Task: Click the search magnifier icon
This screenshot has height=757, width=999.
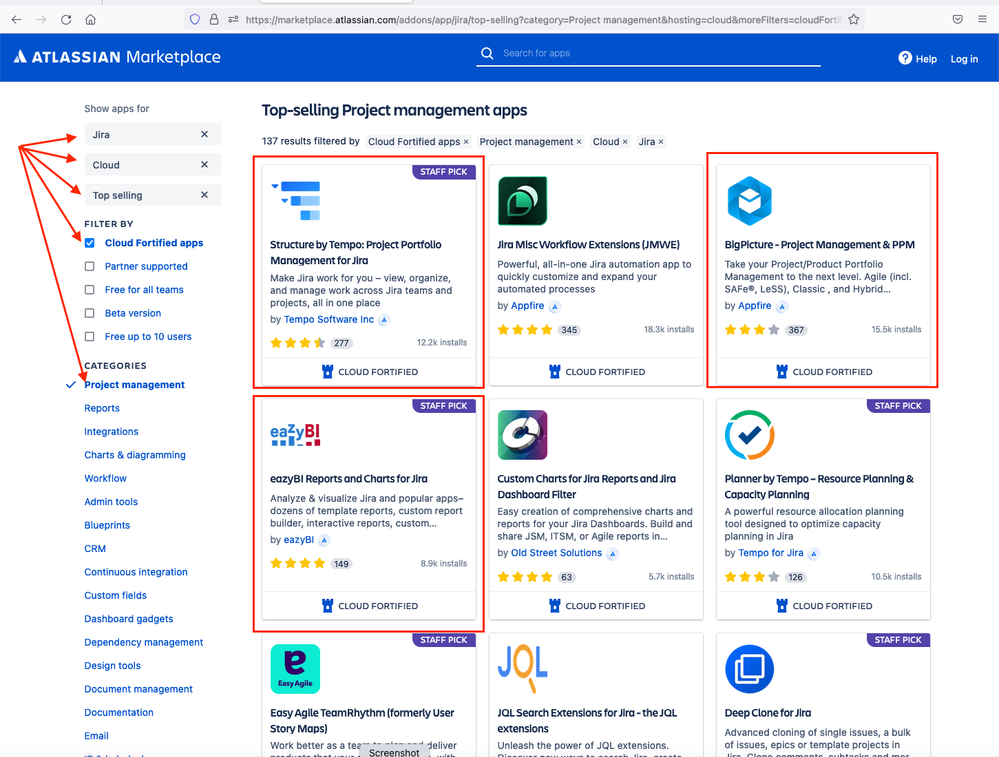Action: point(487,53)
